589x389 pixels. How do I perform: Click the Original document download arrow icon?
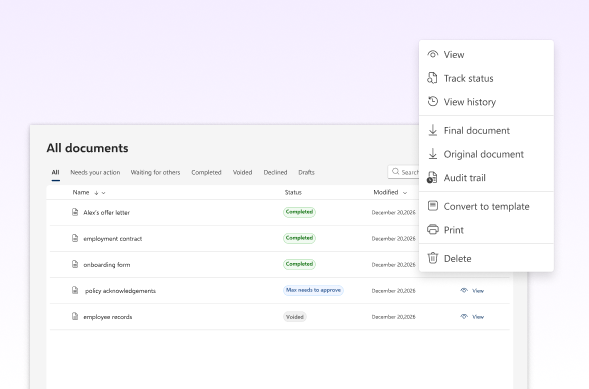point(433,154)
